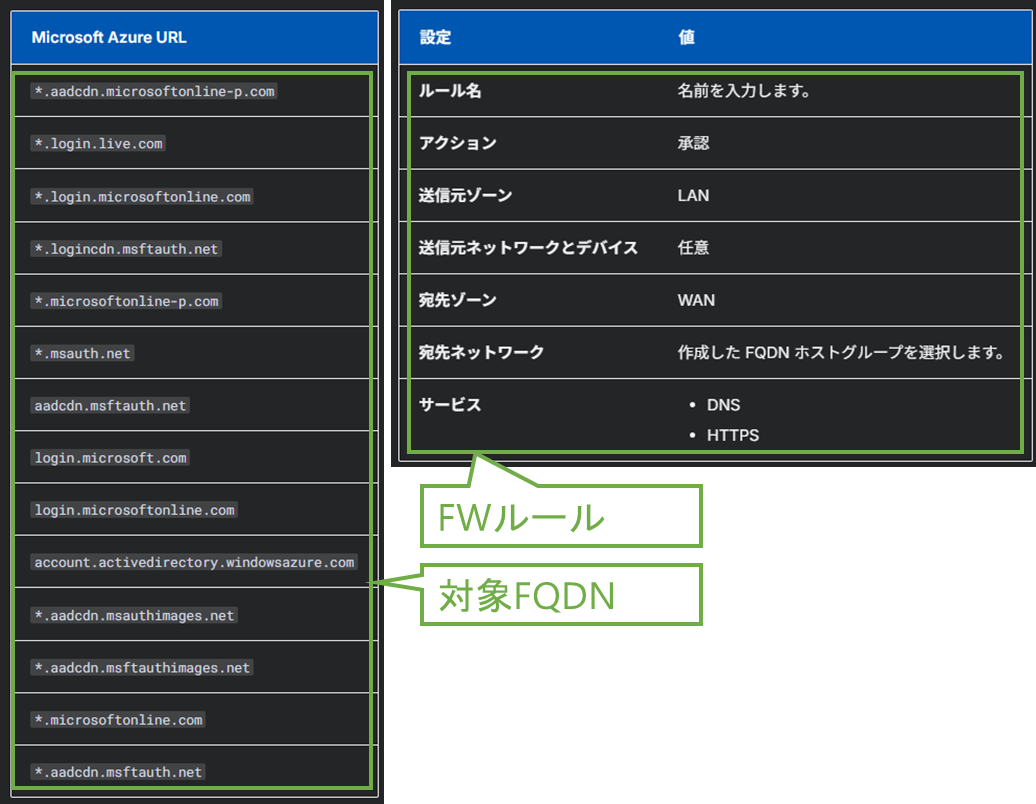Click the ルール名 setting label
The width and height of the screenshot is (1036, 804).
tap(450, 91)
